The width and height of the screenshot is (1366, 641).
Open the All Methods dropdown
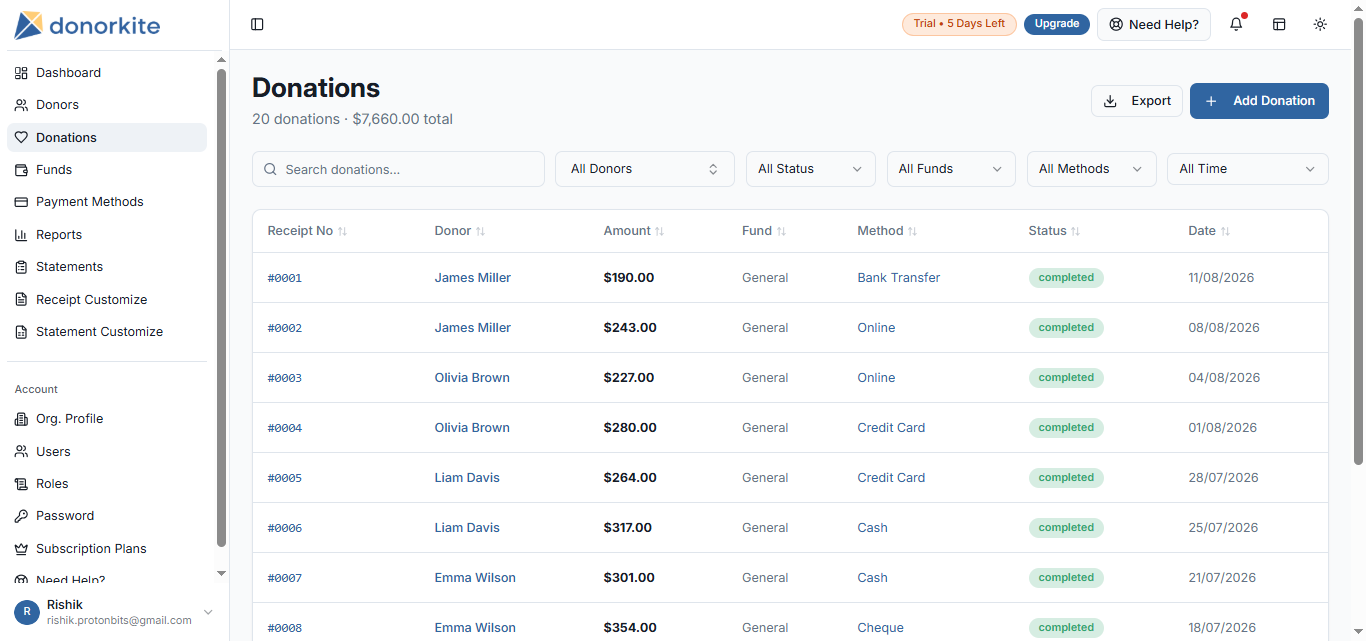(x=1092, y=169)
